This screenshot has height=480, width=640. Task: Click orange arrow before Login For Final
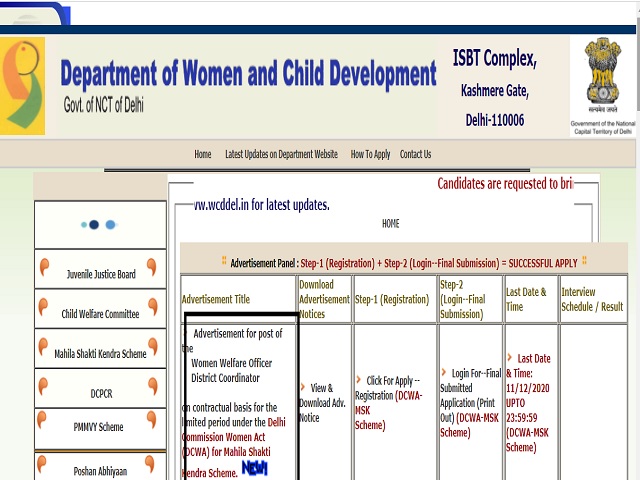(444, 372)
